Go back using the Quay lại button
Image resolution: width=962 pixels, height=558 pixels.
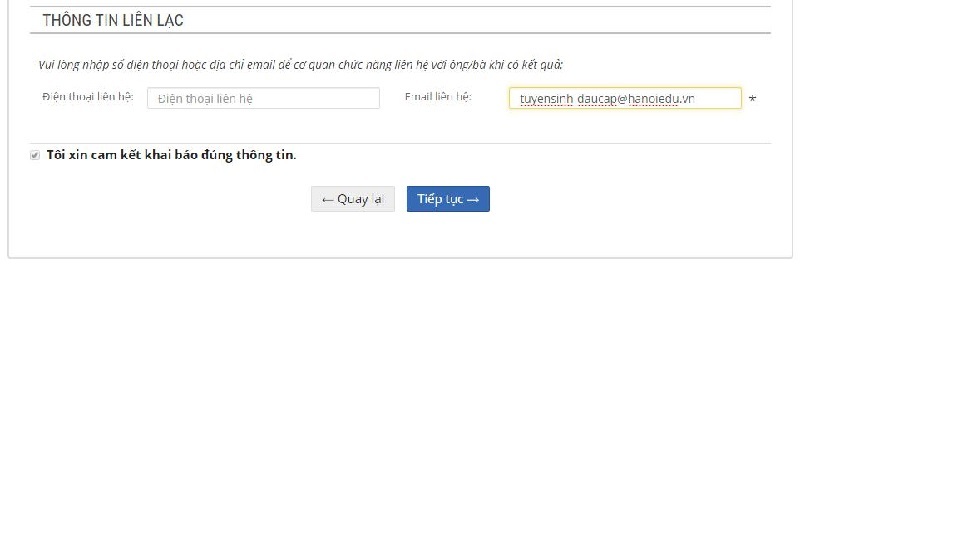coord(353,199)
